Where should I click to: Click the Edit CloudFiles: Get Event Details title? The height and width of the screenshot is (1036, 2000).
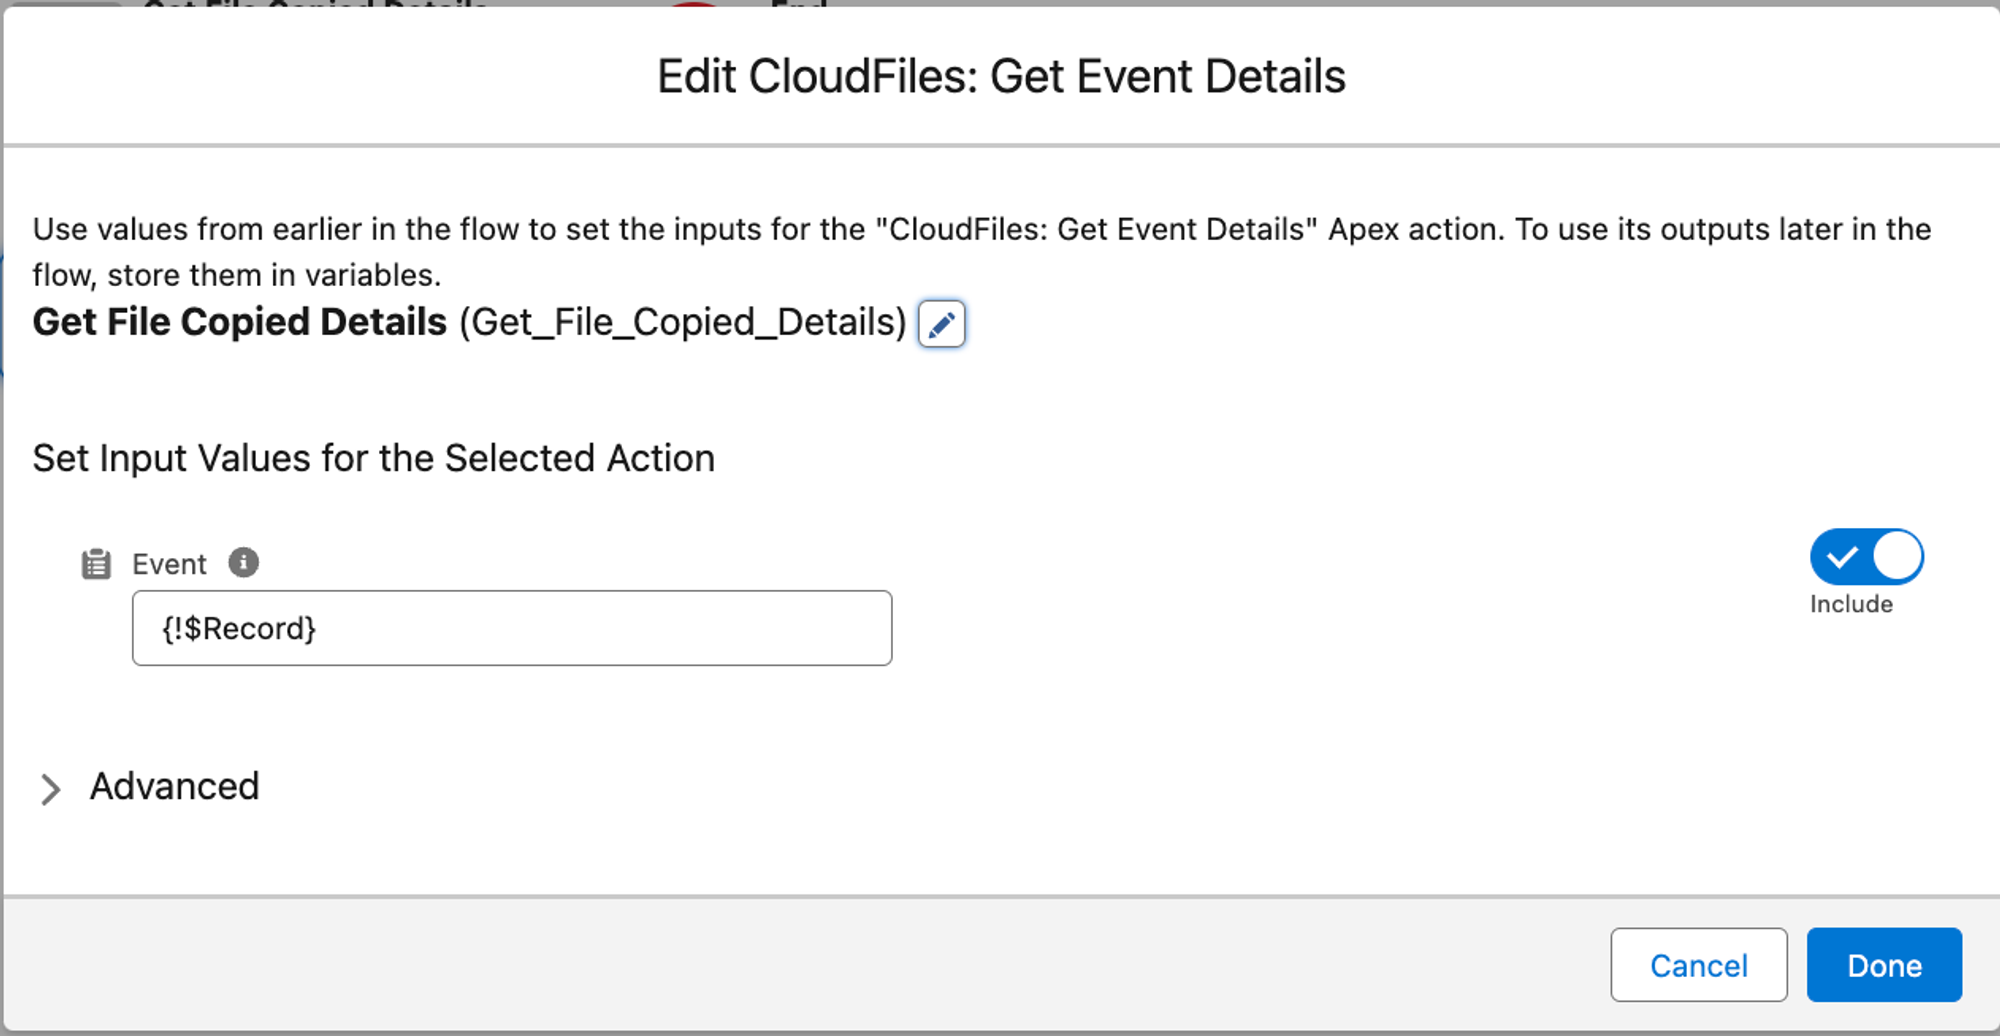1001,76
